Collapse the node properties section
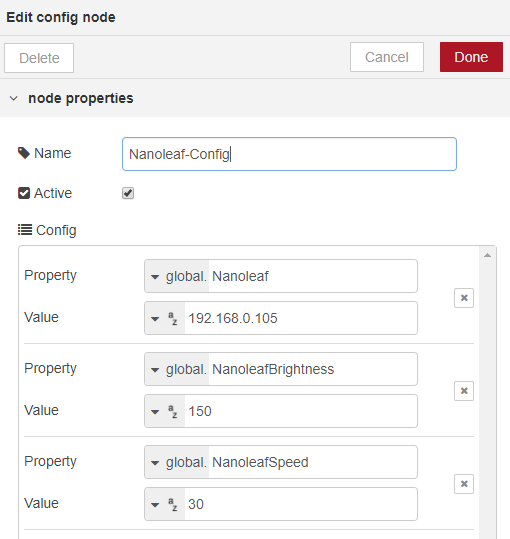This screenshot has width=510, height=539. click(x=14, y=99)
